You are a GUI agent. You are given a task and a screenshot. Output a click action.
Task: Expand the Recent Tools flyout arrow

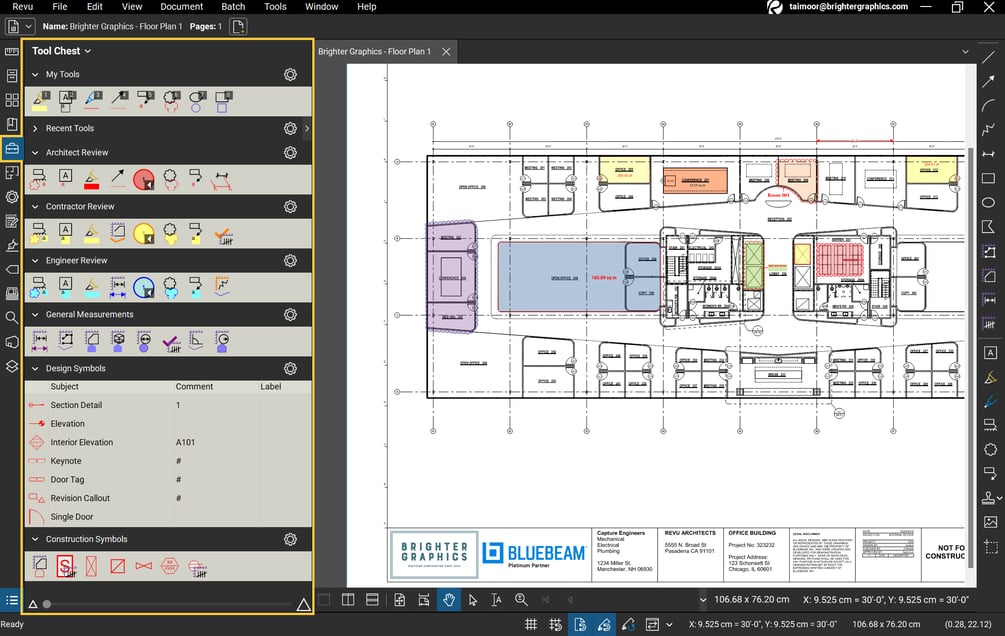point(307,128)
